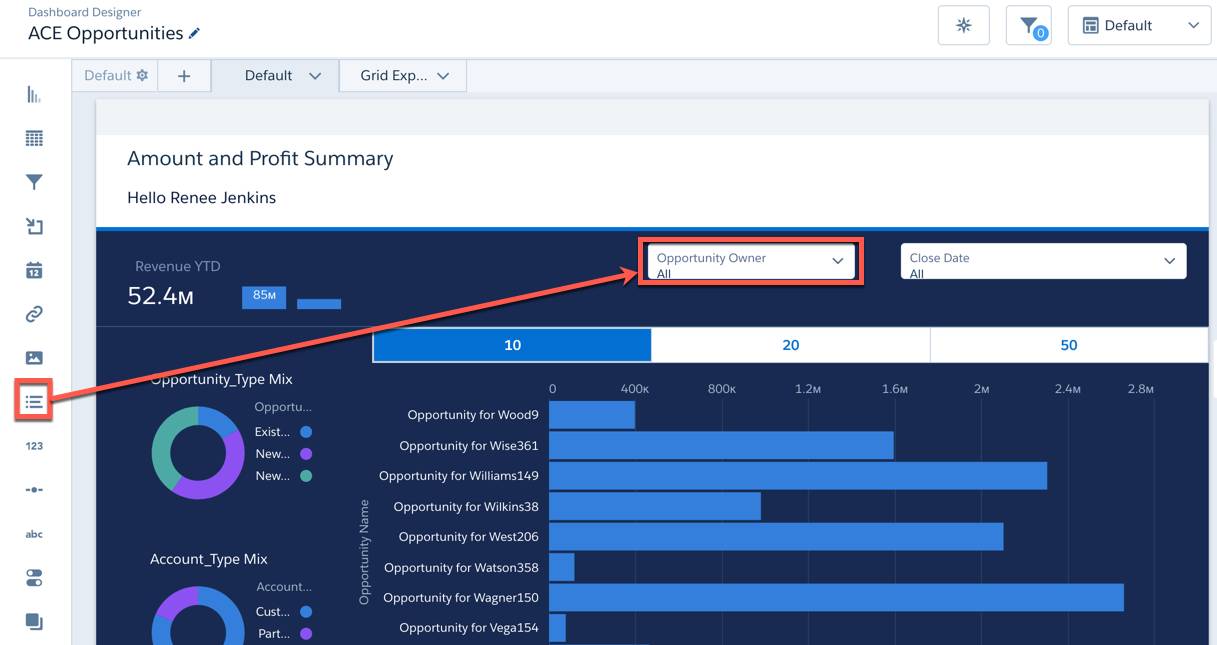1217x645 pixels.
Task: Select the list widget icon
Action: pyautogui.click(x=34, y=402)
